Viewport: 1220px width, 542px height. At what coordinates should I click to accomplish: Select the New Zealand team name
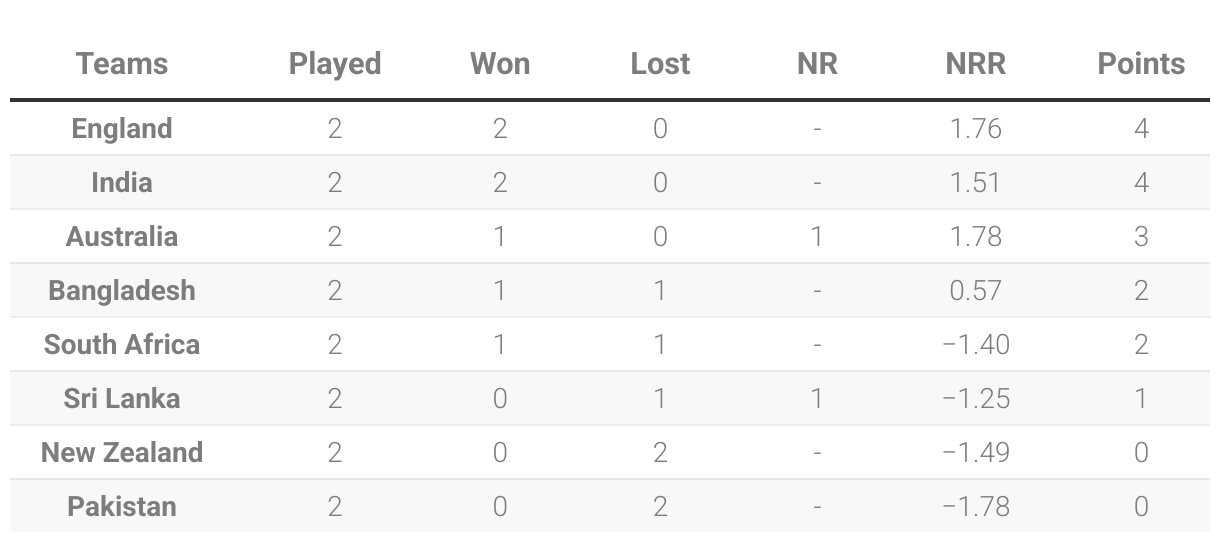(122, 453)
